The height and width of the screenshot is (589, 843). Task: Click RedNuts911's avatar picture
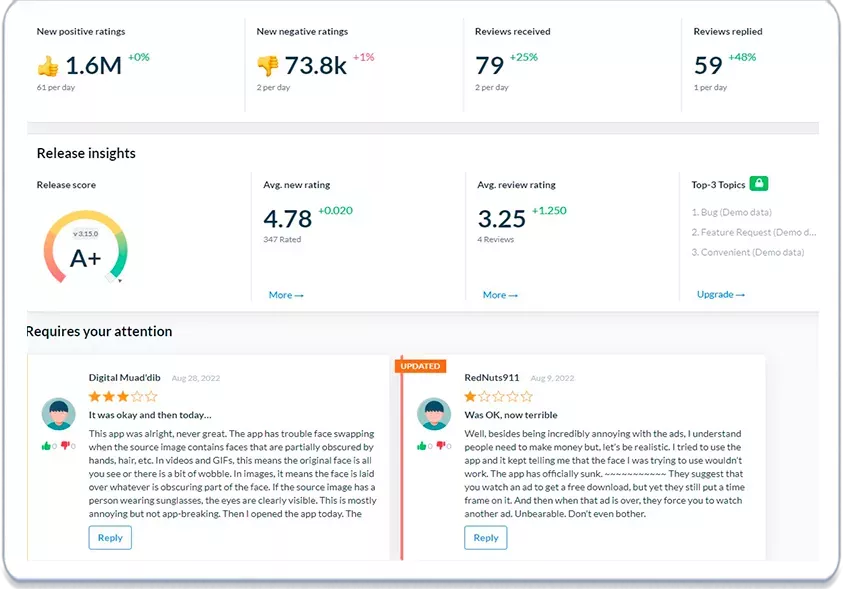click(434, 413)
